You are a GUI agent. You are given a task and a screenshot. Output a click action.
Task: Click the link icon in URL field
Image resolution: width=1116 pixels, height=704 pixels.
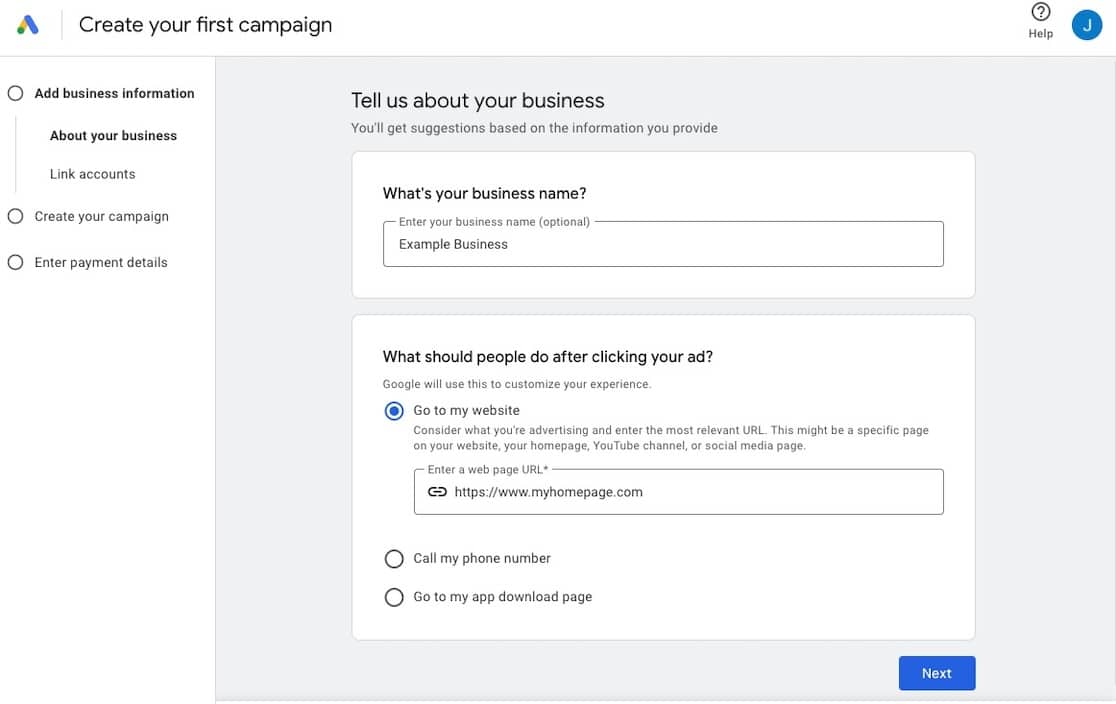tap(437, 492)
